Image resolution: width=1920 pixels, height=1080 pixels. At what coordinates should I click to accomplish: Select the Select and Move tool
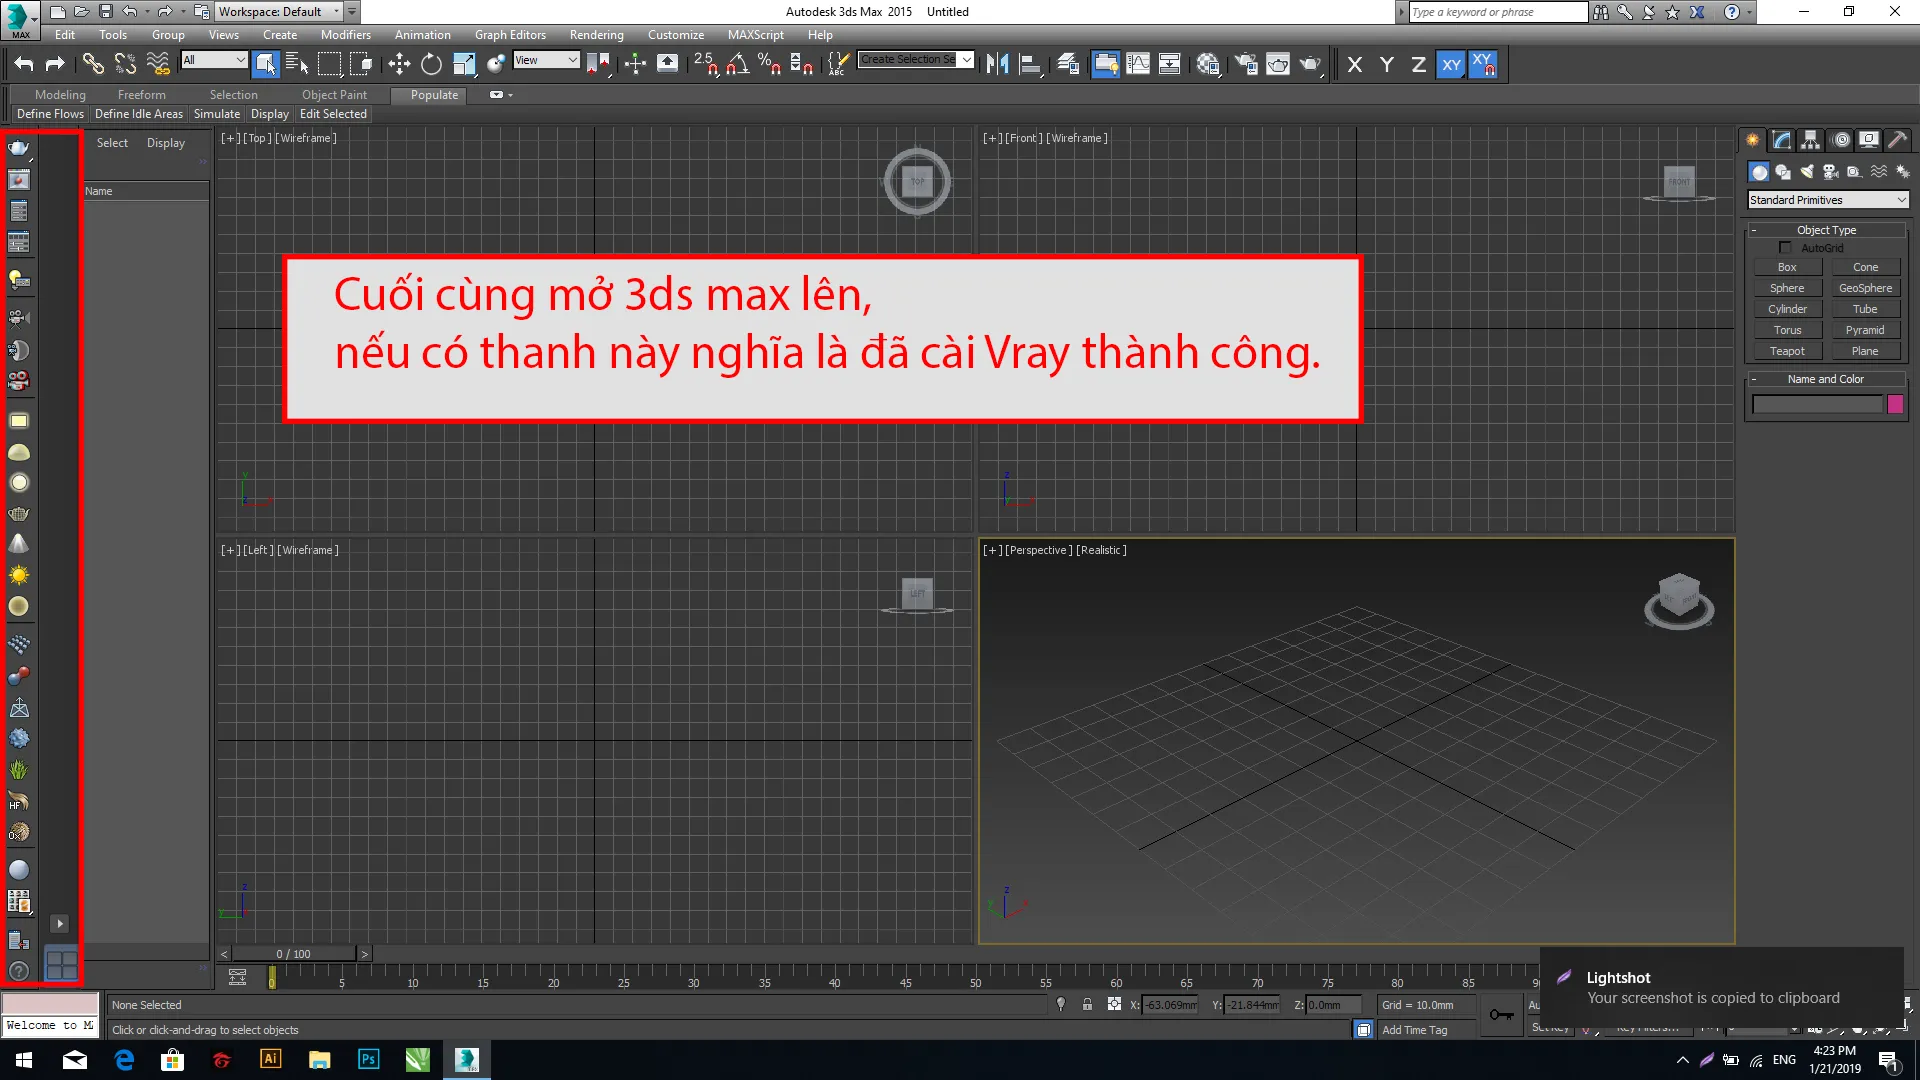(x=399, y=64)
